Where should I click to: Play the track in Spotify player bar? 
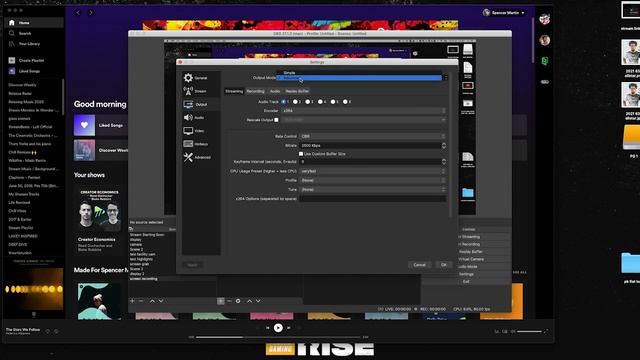tap(278, 327)
